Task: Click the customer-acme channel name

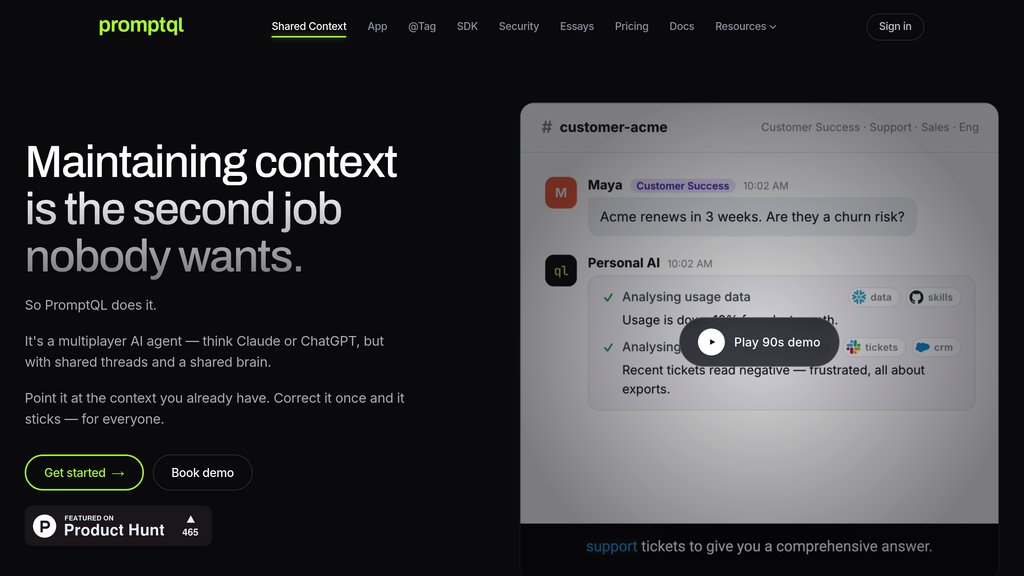Action: [613, 127]
